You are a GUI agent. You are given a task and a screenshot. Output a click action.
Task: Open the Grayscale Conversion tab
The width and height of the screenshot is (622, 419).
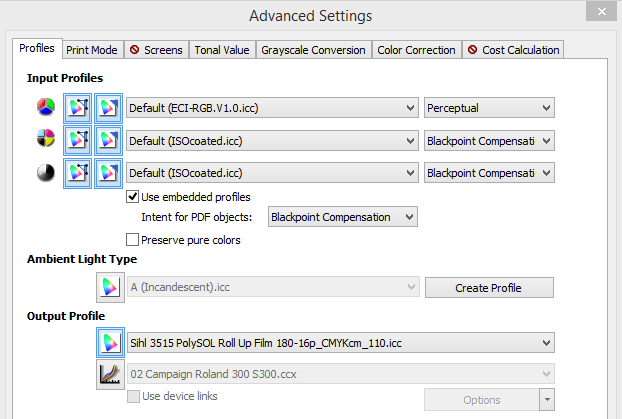pos(314,49)
